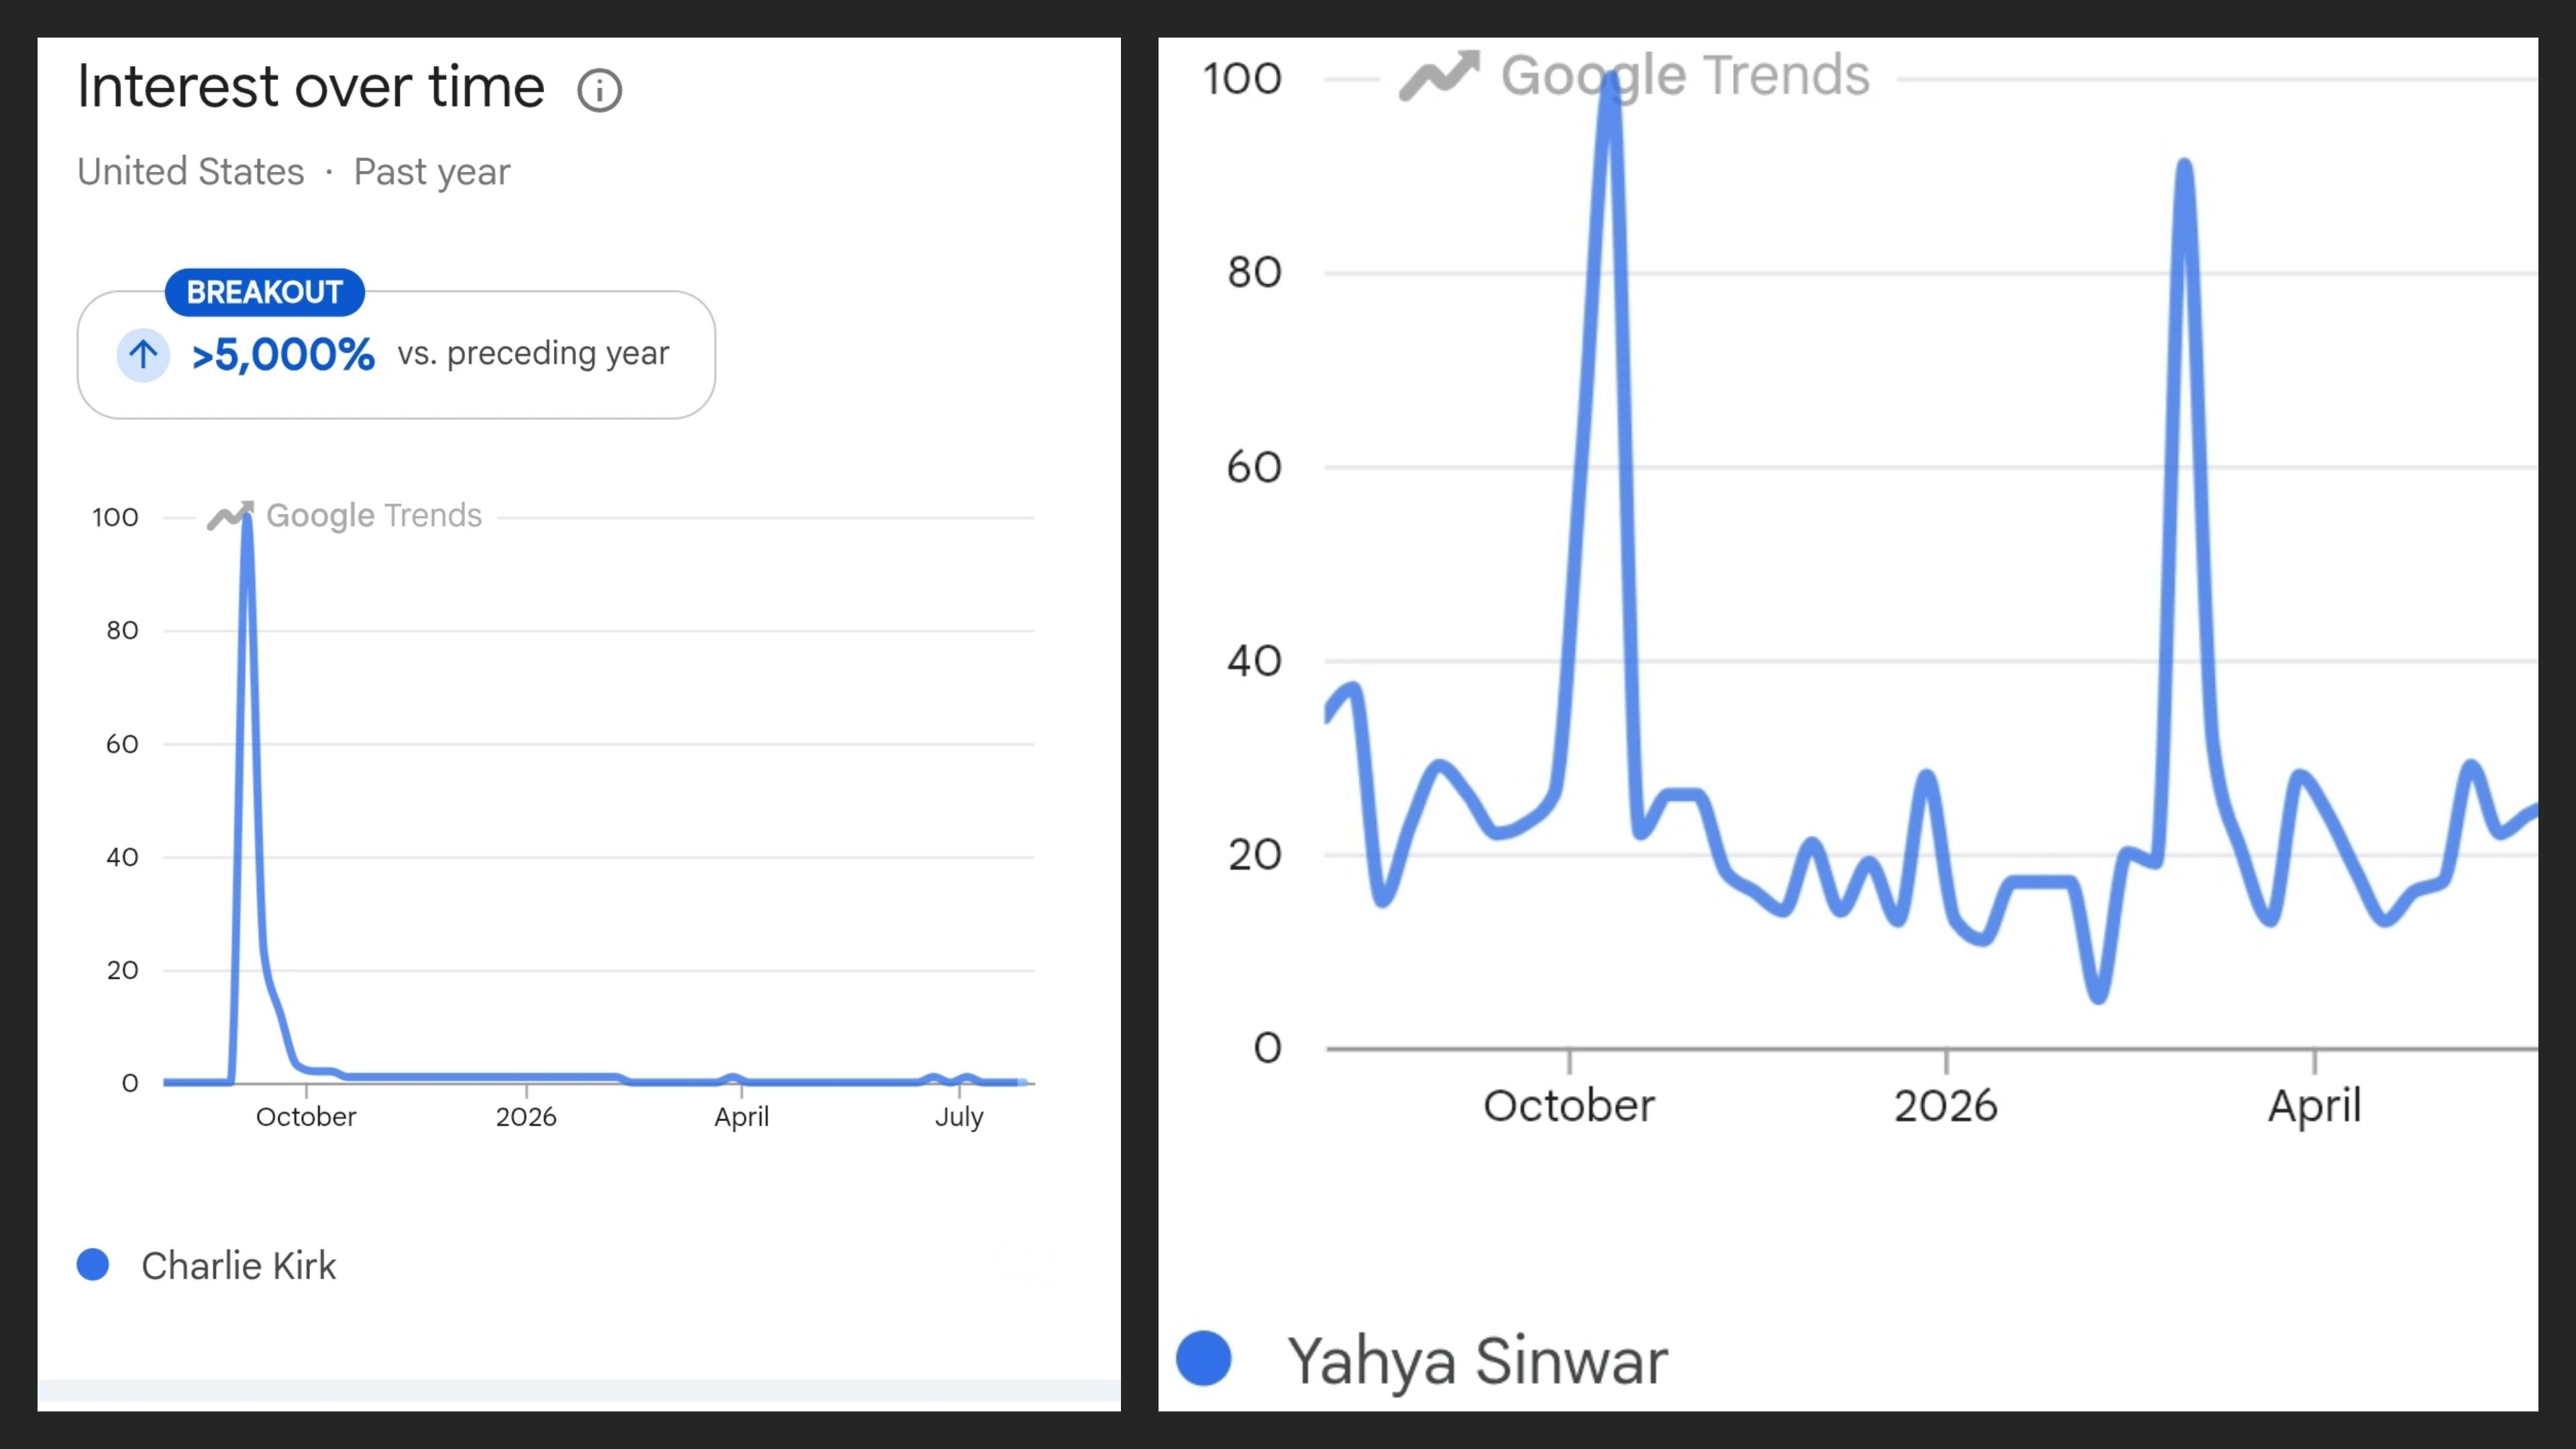Open the United States region selector
The height and width of the screenshot is (1449, 2576).
pyautogui.click(x=191, y=171)
